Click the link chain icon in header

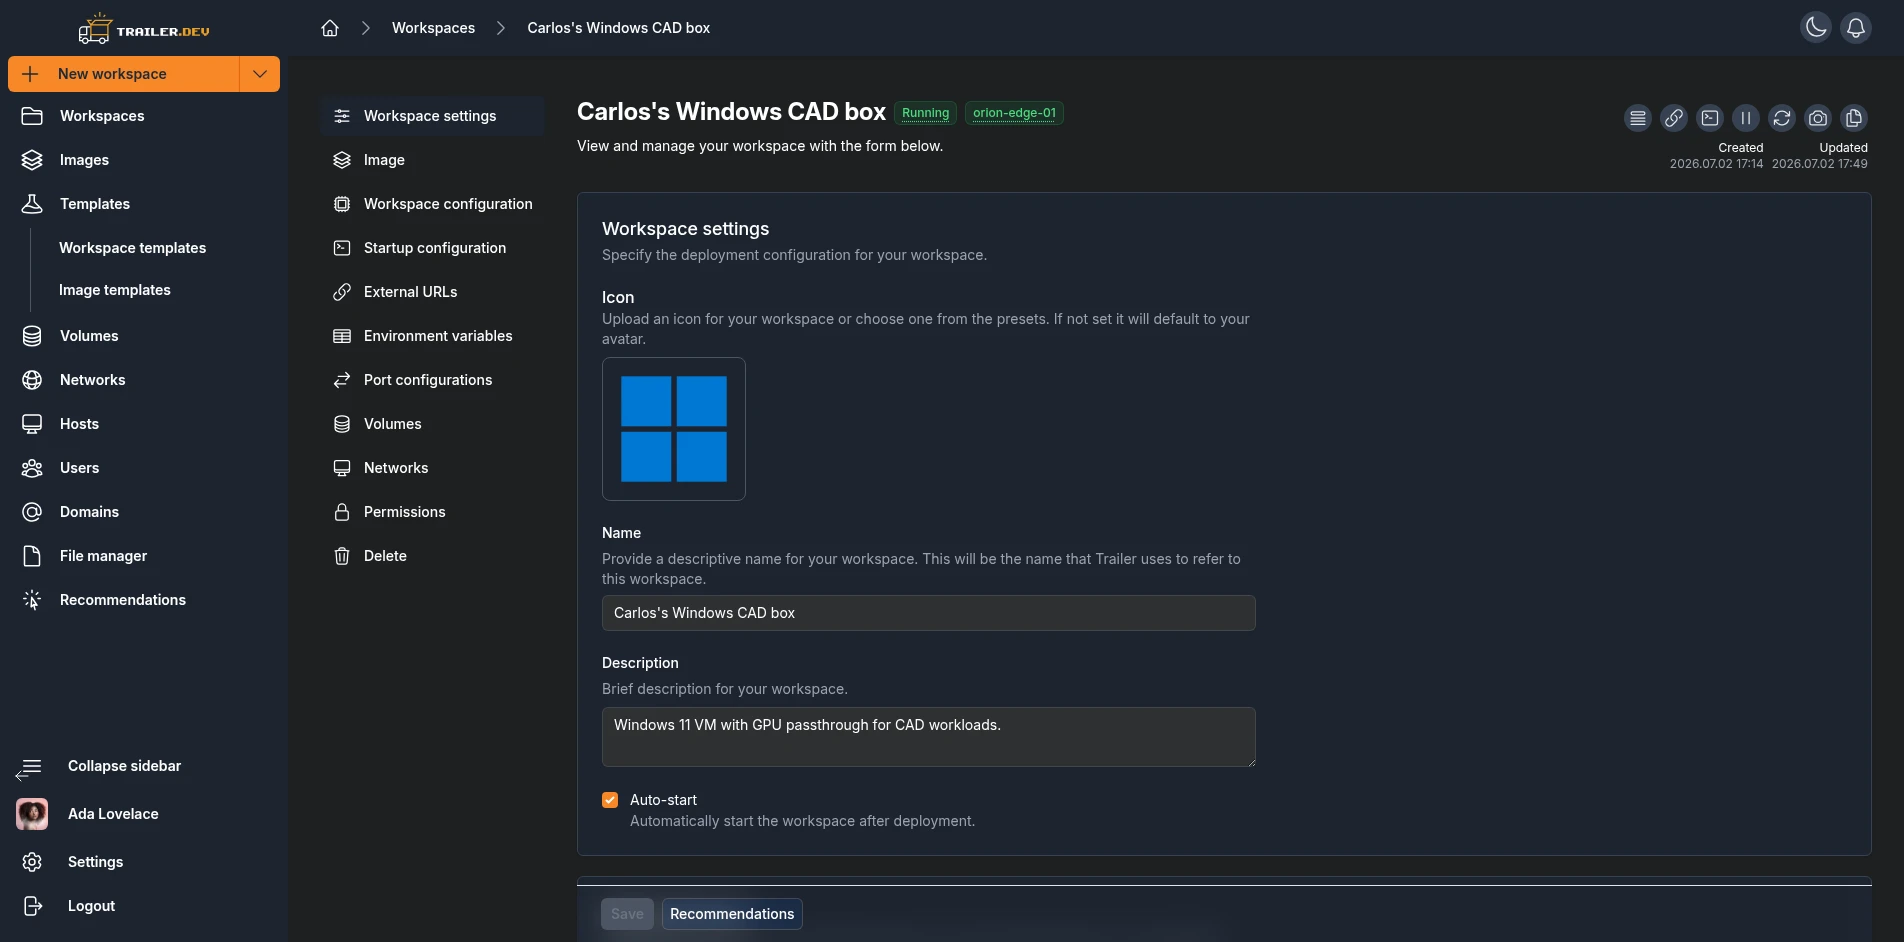[1674, 118]
